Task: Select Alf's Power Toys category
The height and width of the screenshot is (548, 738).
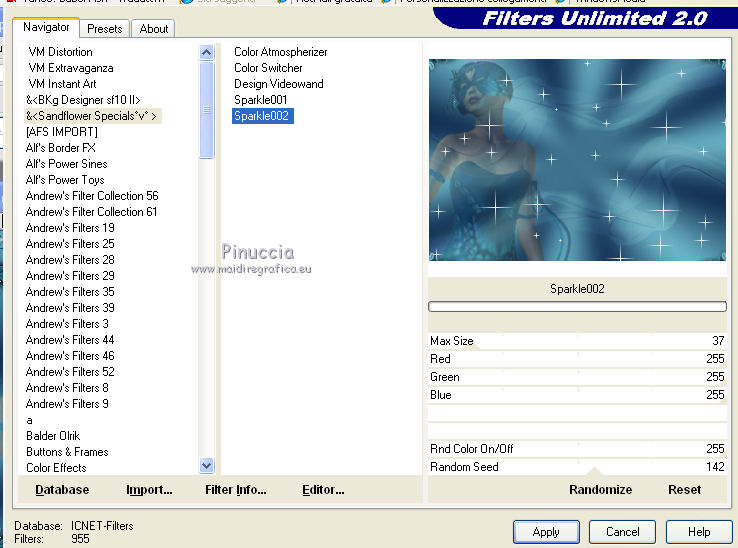Action: (x=65, y=180)
